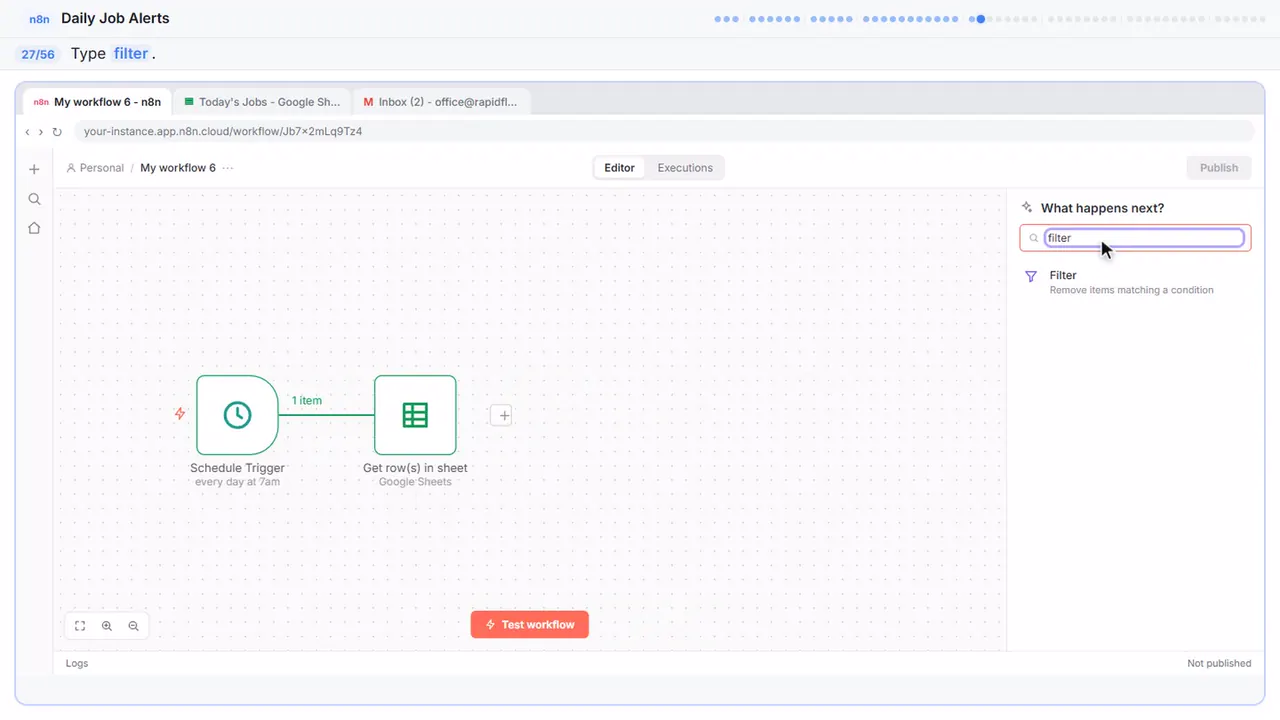
Task: Click the 'What happens next?' panel heading
Action: click(1102, 208)
